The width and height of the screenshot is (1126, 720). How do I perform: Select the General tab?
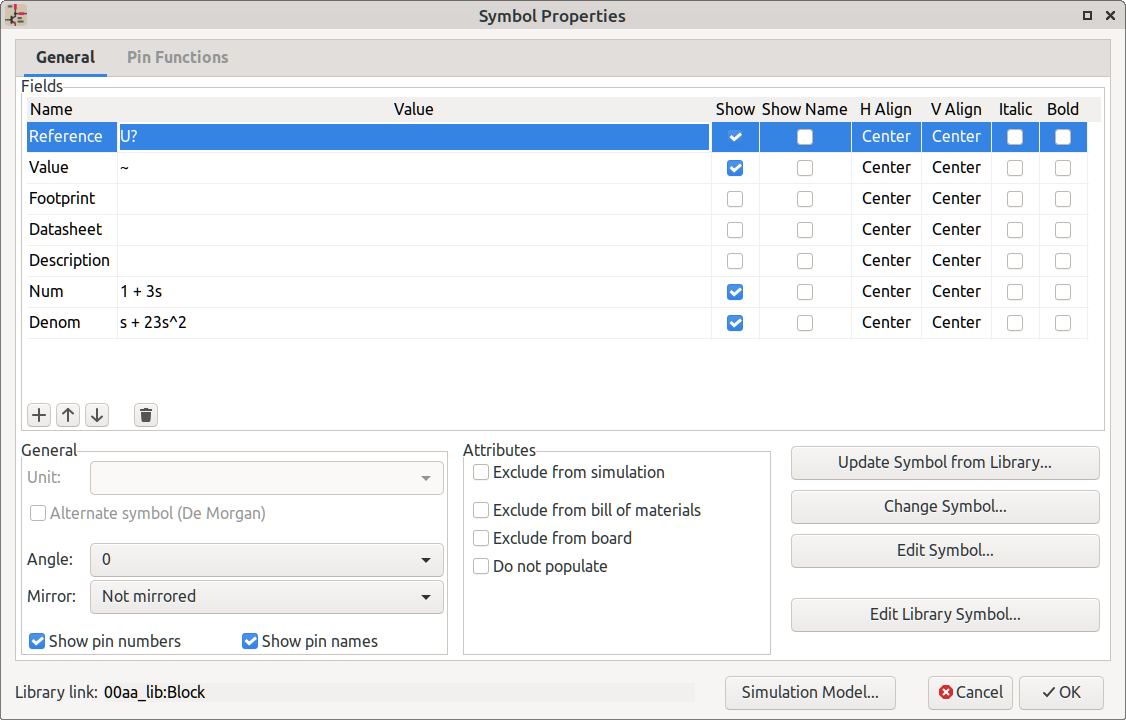pyautogui.click(x=65, y=57)
